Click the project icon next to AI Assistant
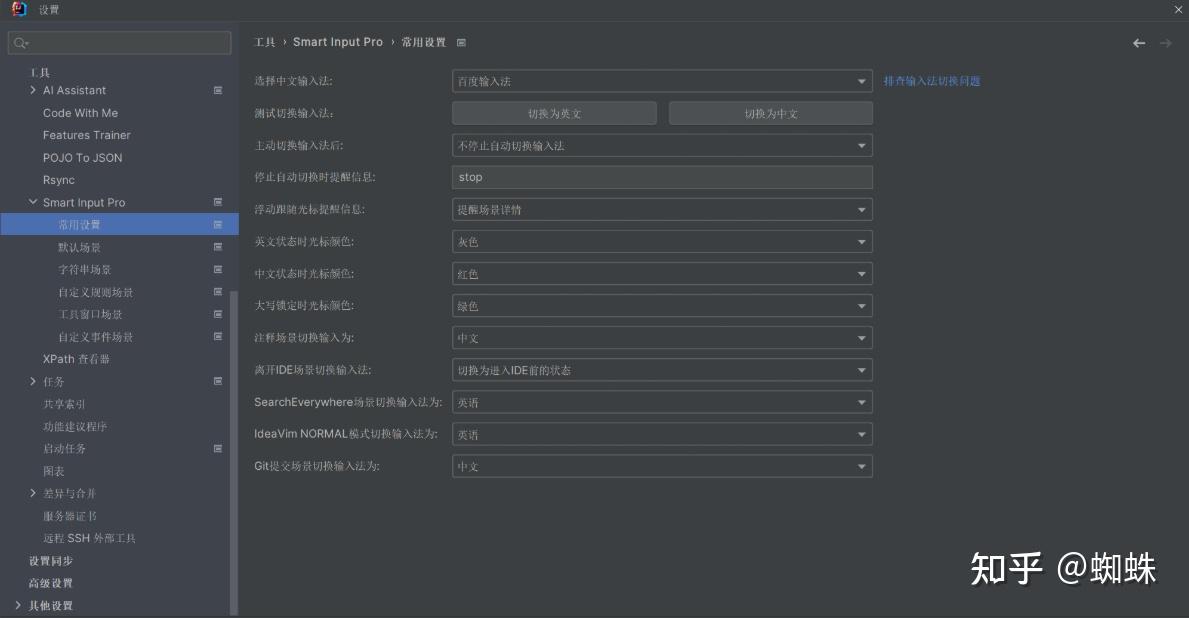The width and height of the screenshot is (1189, 618). click(x=218, y=90)
